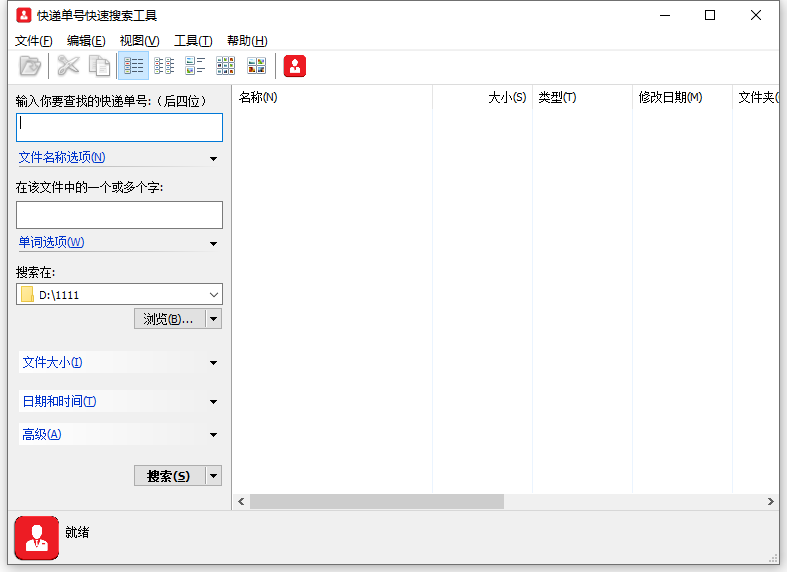Image resolution: width=787 pixels, height=572 pixels.
Task: Open the 搜索在 D:\1111 combo box
Action: coord(119,295)
